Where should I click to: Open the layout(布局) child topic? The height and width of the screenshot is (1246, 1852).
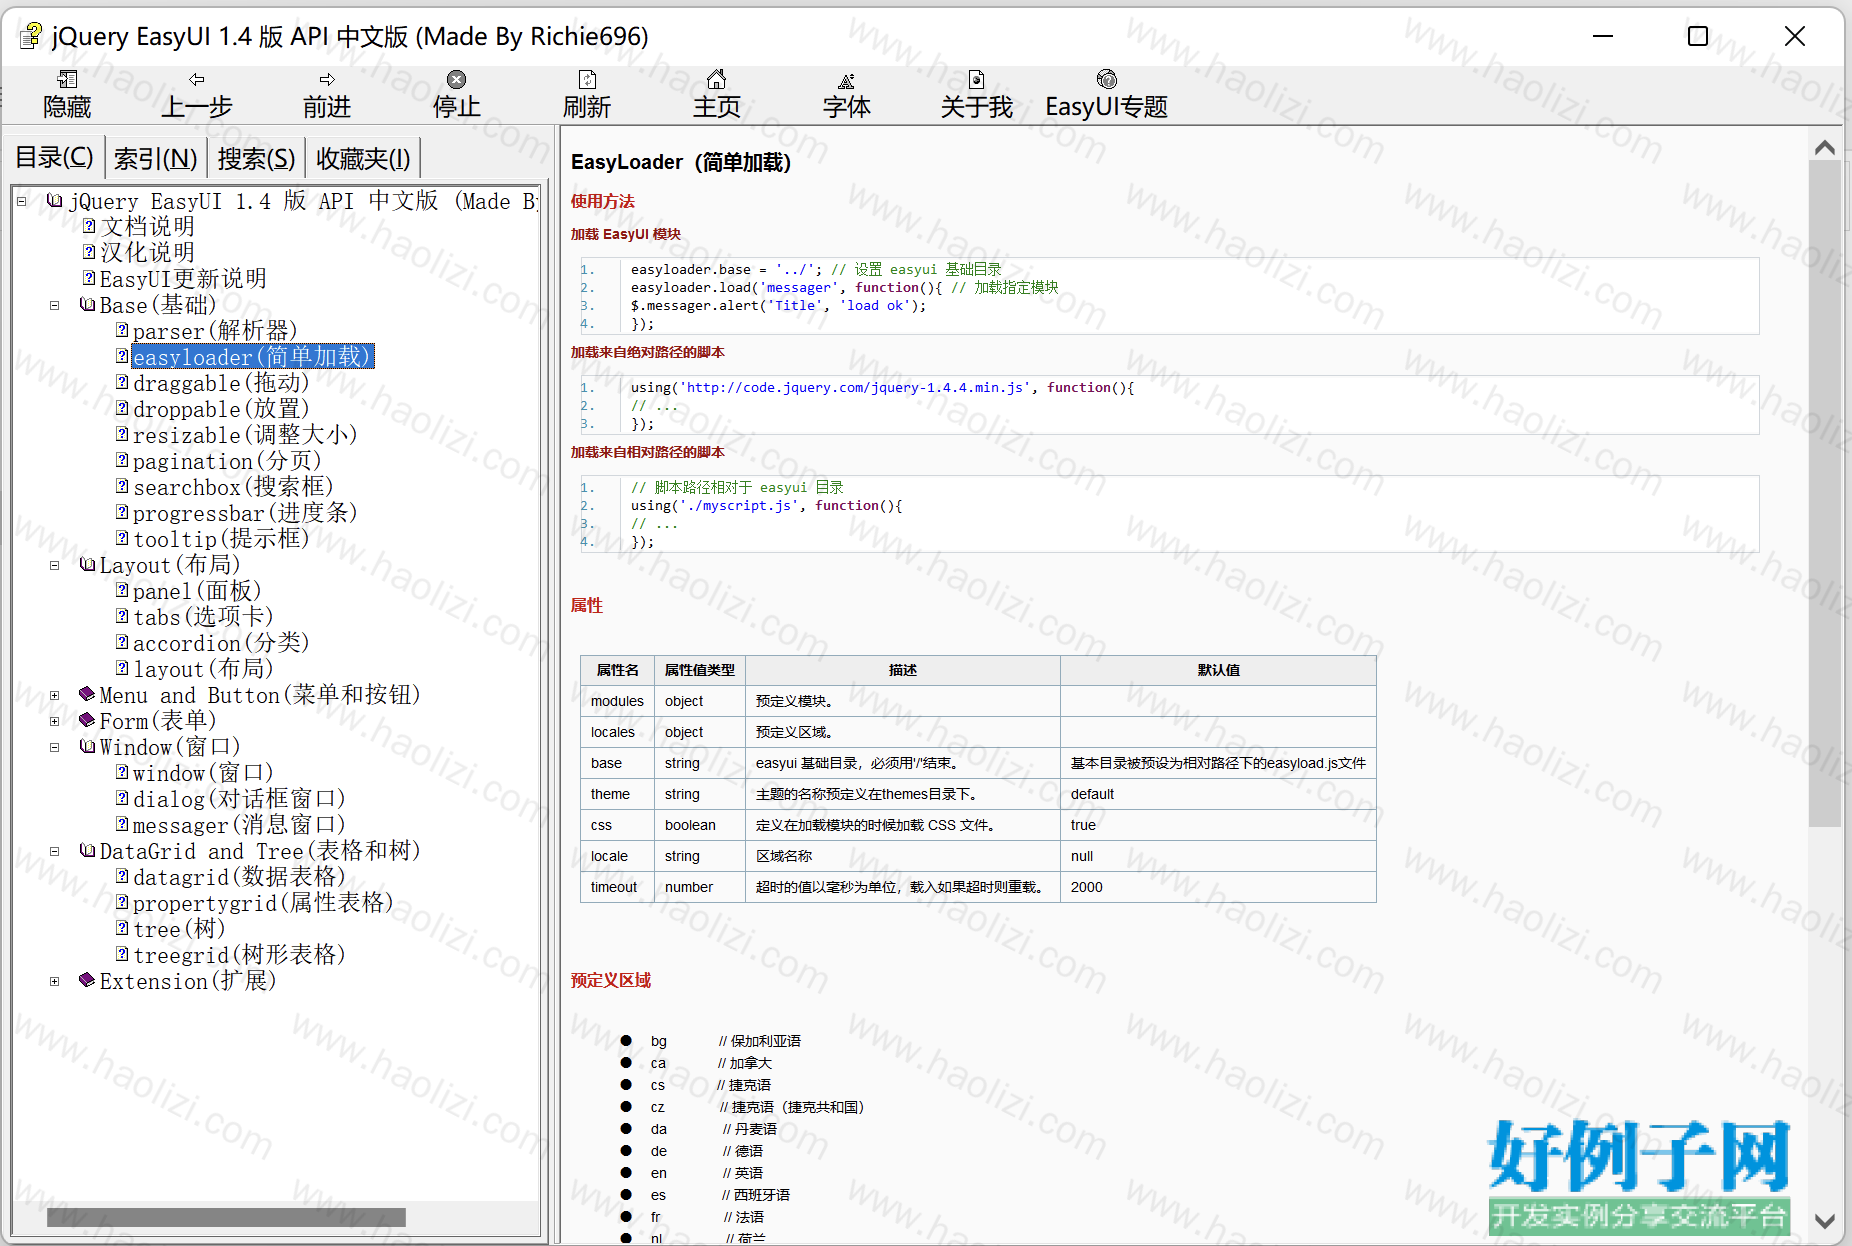coord(203,669)
